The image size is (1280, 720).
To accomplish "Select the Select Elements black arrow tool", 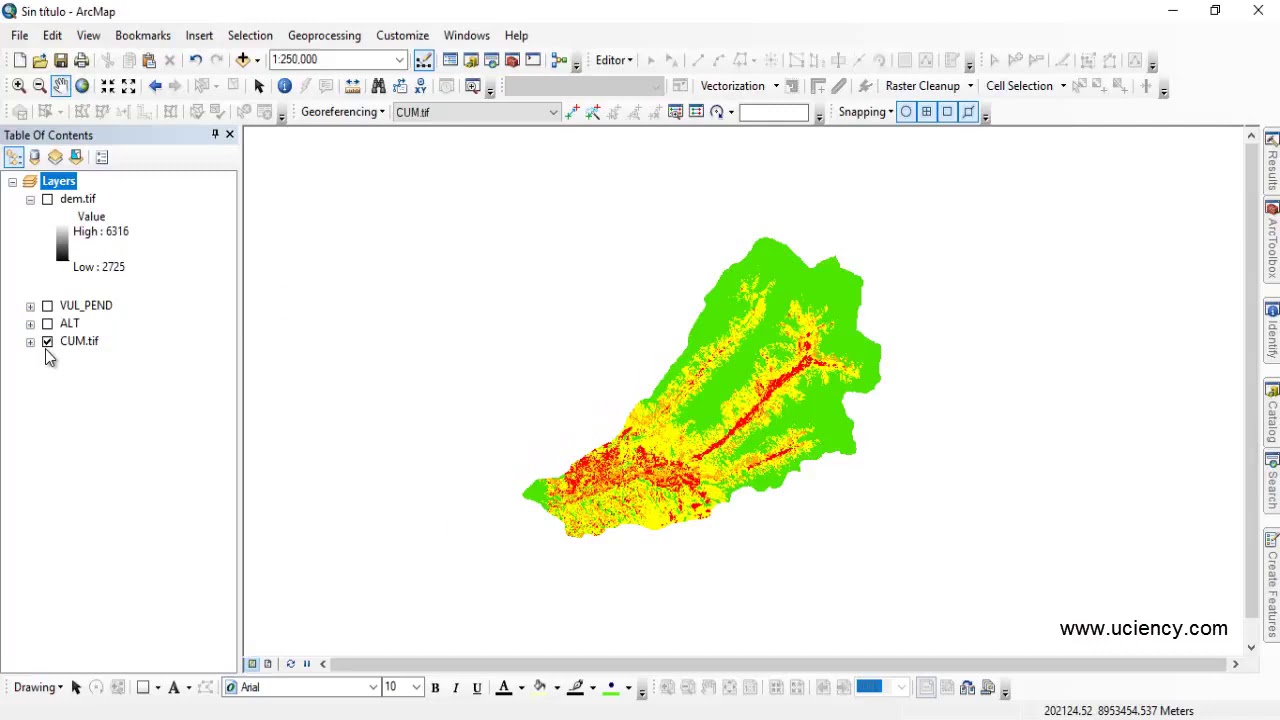I will (x=259, y=86).
